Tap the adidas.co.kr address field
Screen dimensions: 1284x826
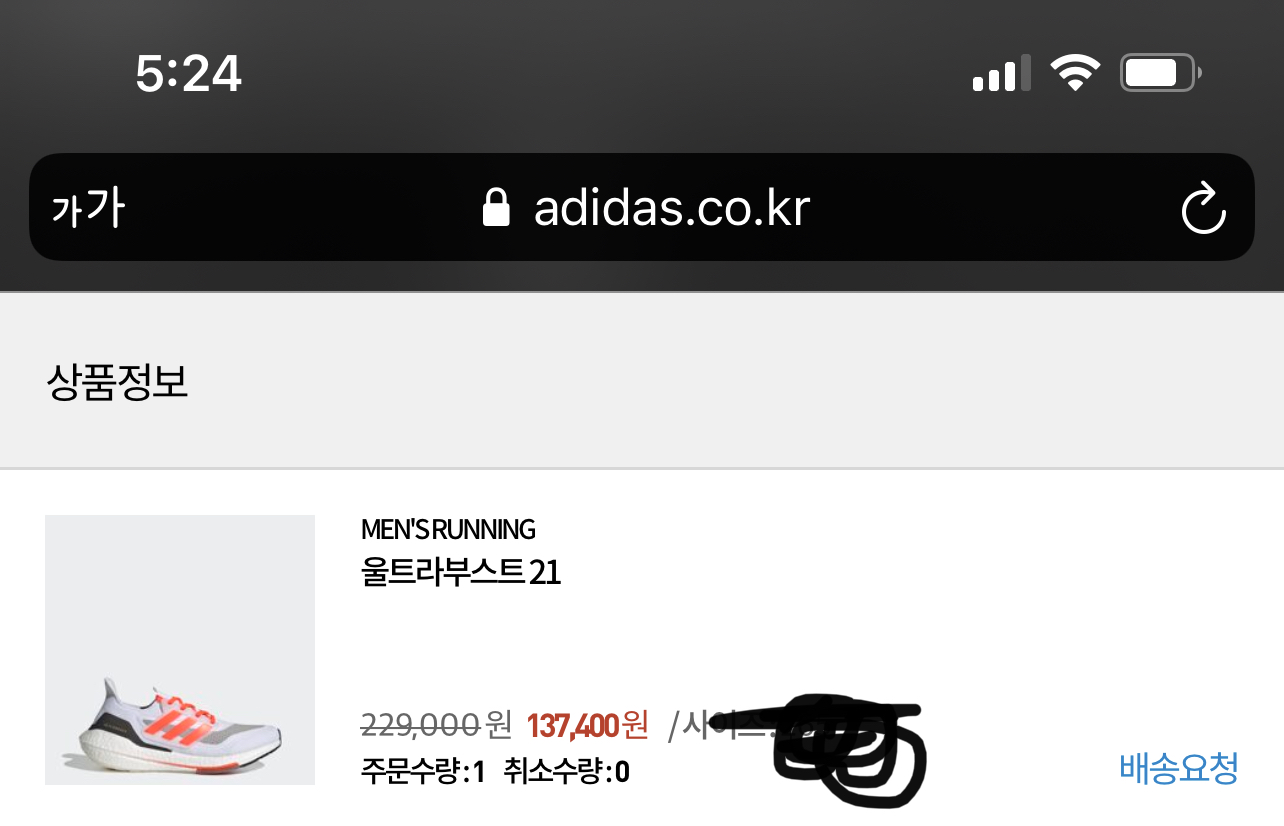pyautogui.click(x=670, y=208)
